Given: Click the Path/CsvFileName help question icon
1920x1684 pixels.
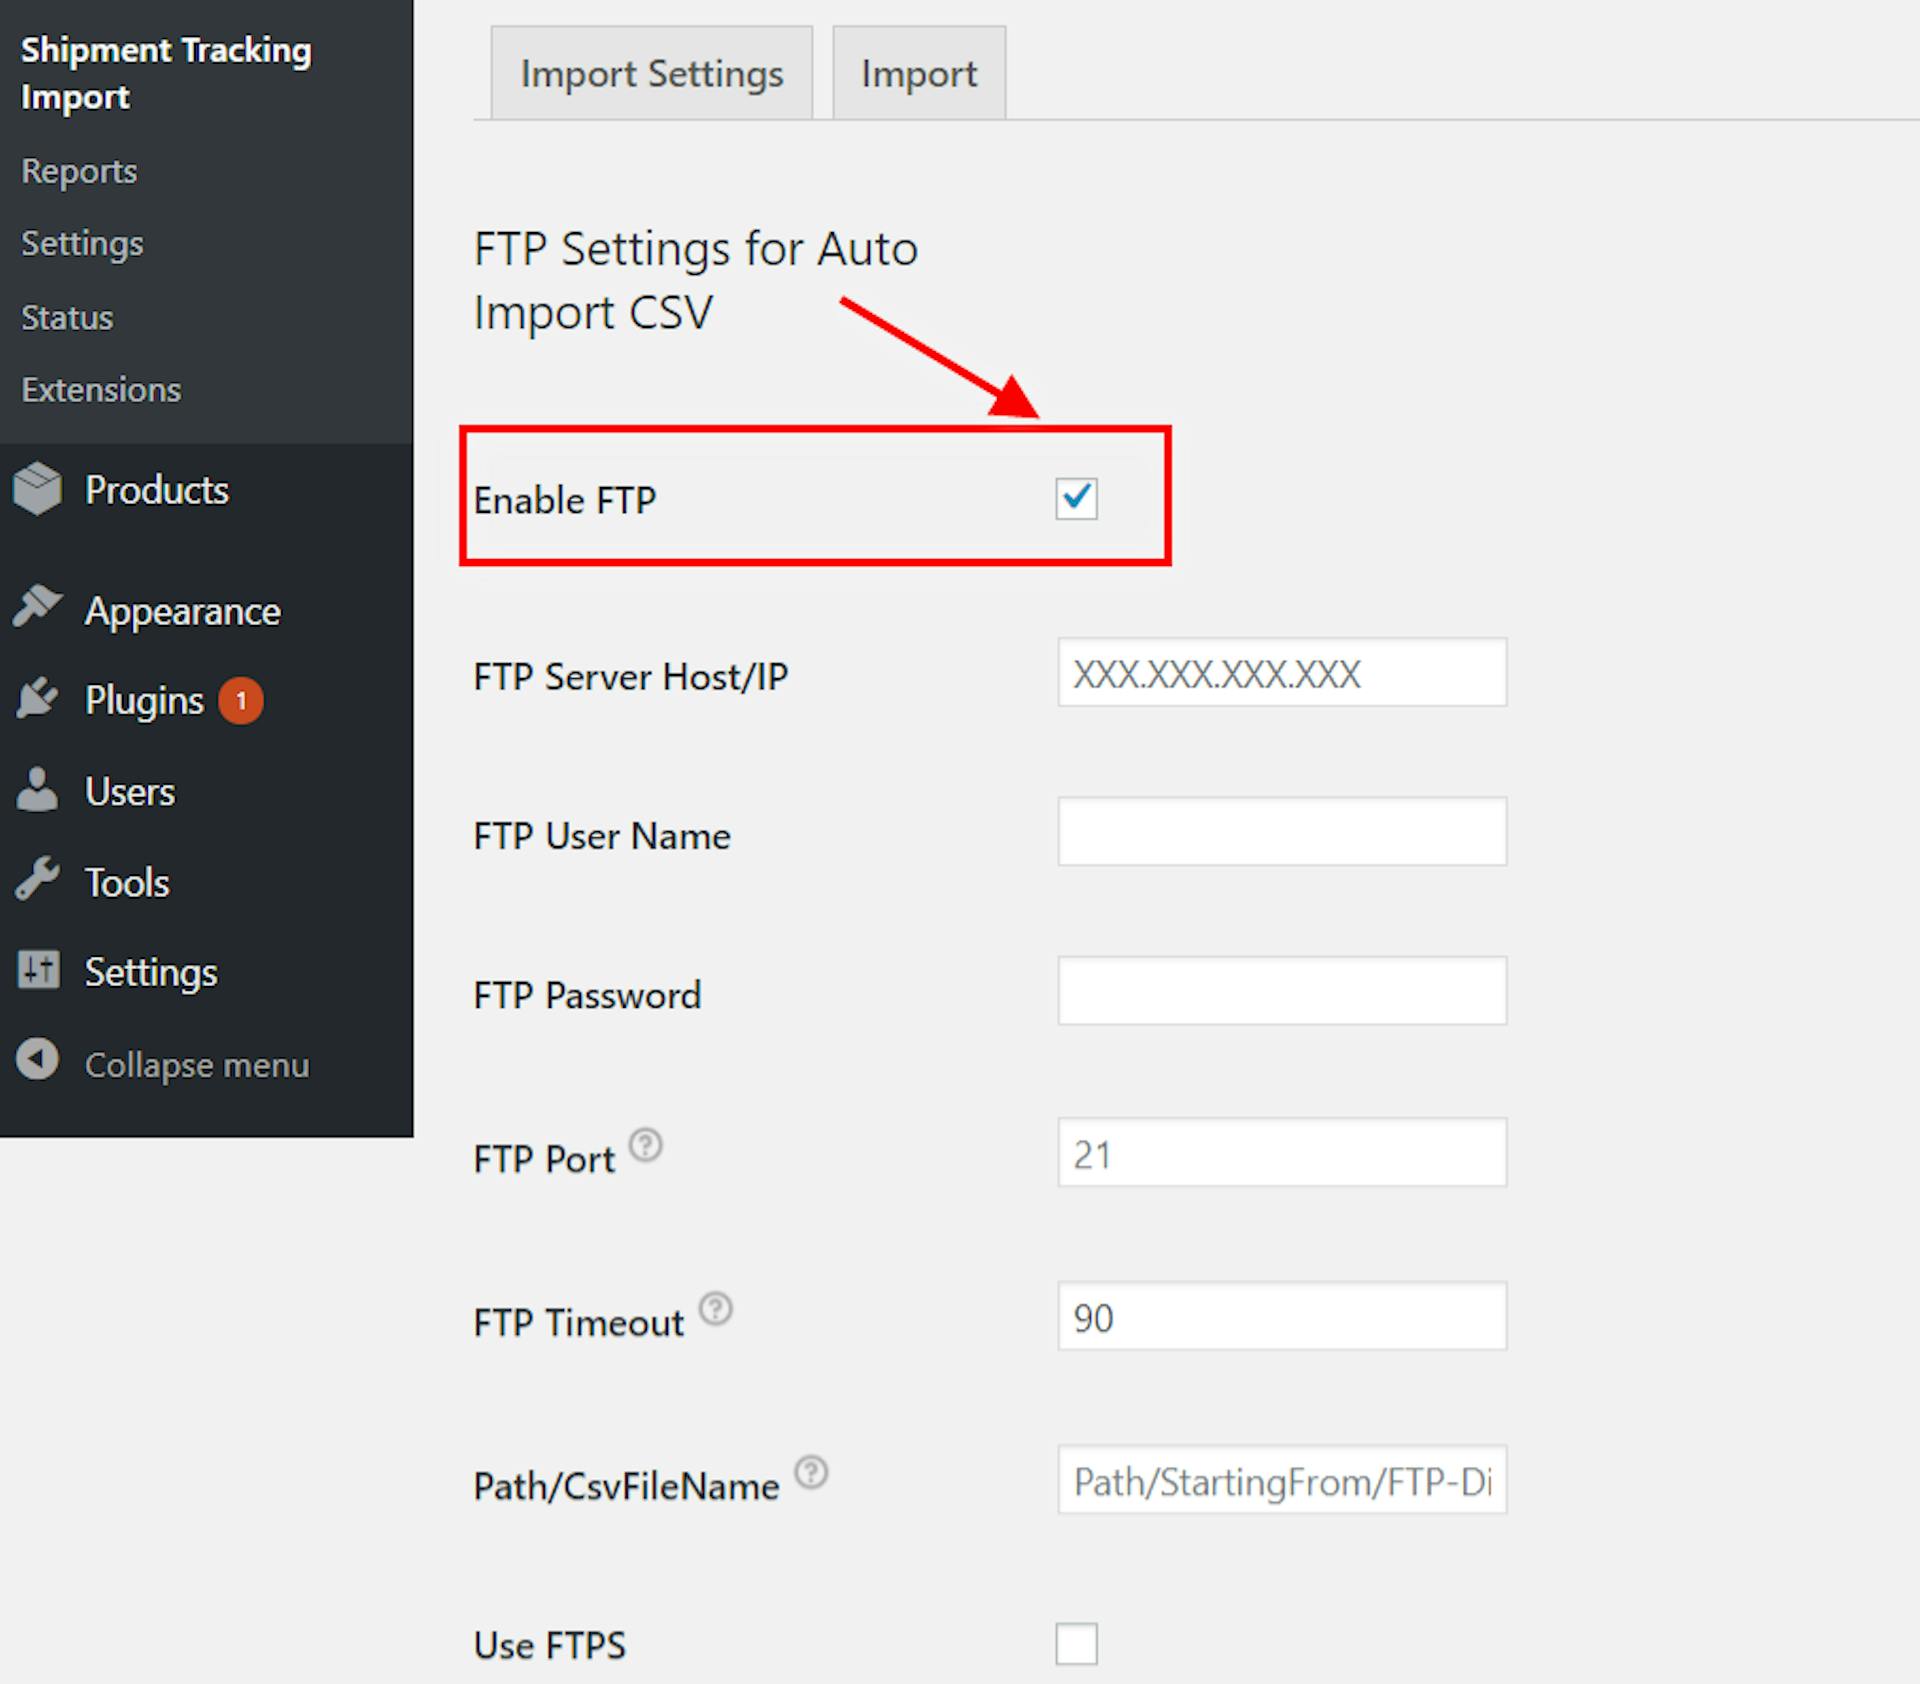Looking at the screenshot, I should pyautogui.click(x=811, y=1473).
